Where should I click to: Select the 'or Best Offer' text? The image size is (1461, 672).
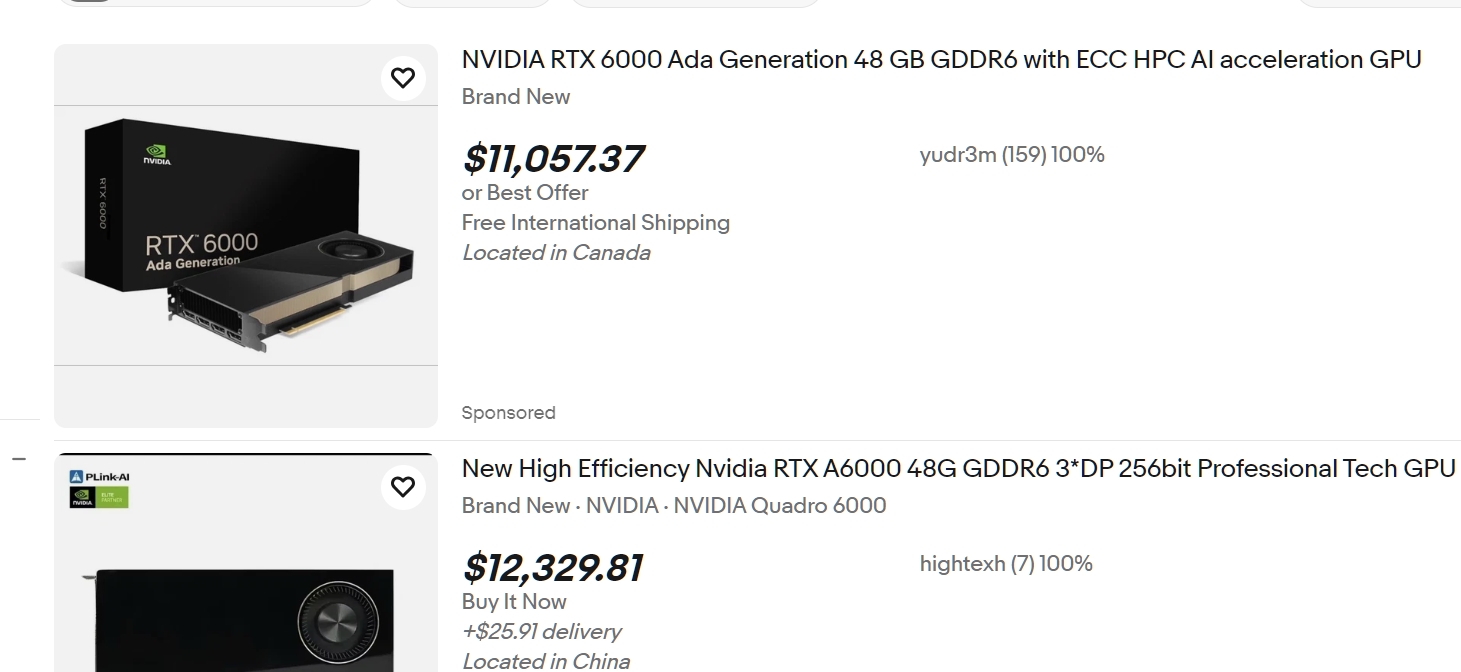[525, 193]
